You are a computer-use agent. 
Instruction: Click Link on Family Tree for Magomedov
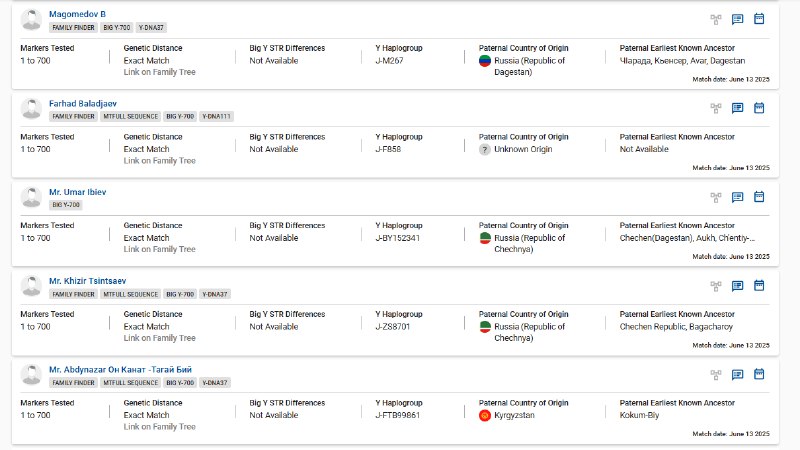[x=159, y=72]
